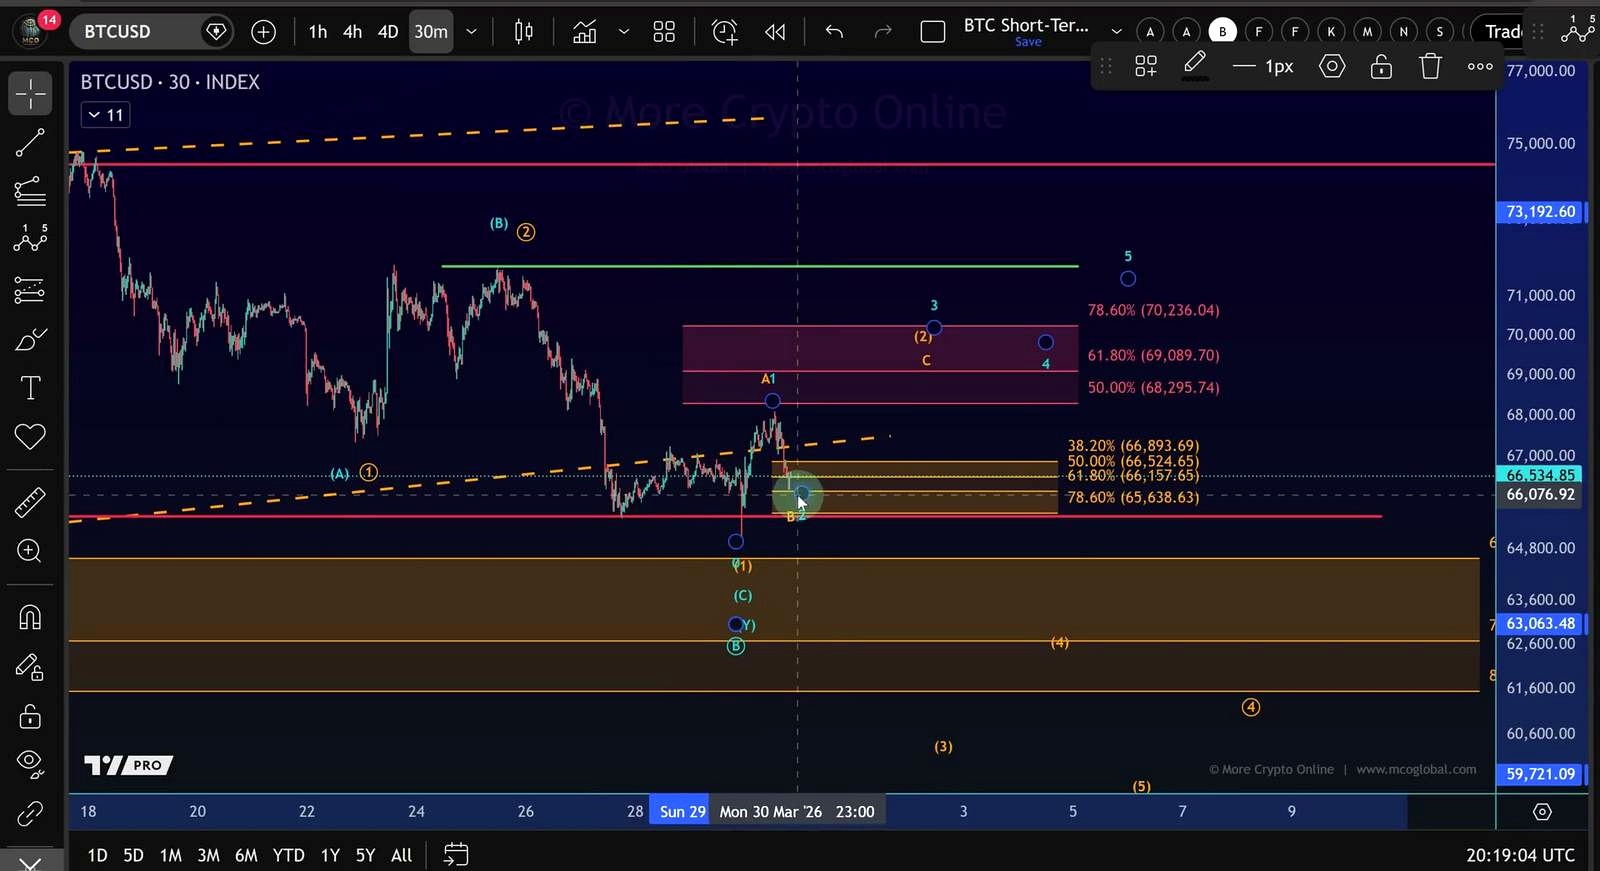The image size is (1600, 871).
Task: Select the ruler measure tool
Action: (x=30, y=503)
